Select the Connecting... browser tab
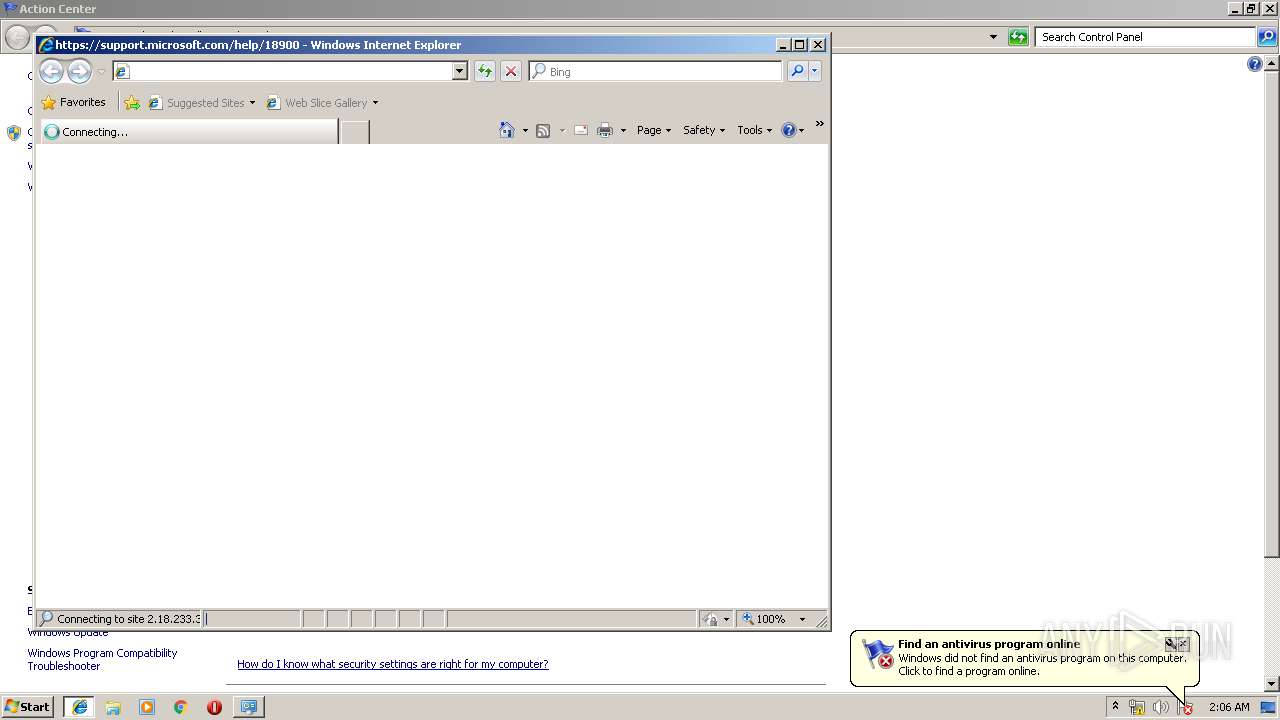The width and height of the screenshot is (1280, 720). point(188,131)
